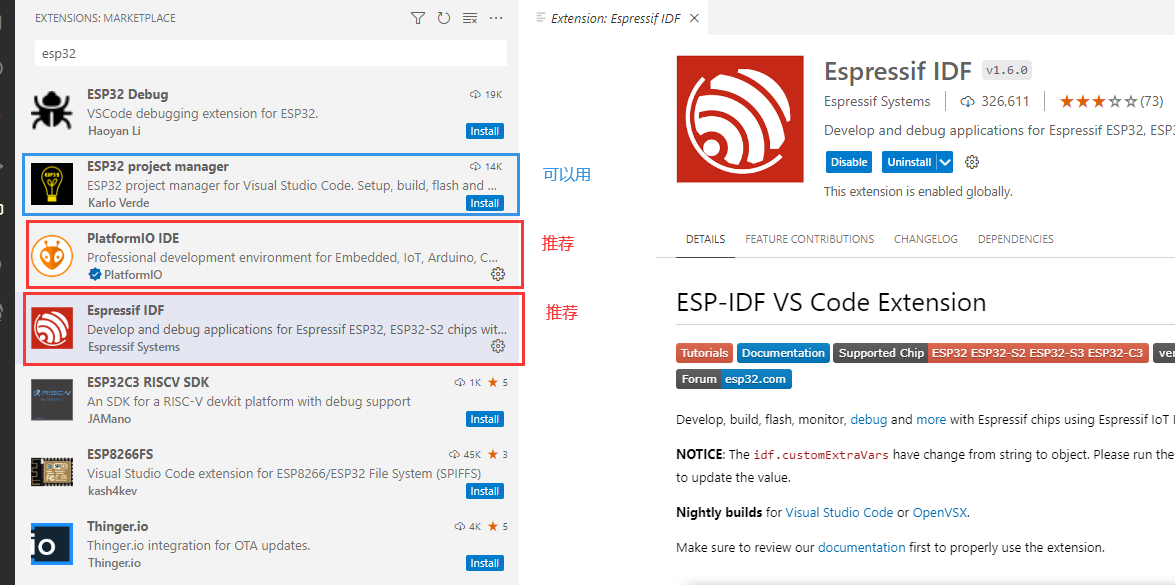The image size is (1175, 585).
Task: Switch to the FEATURE CONTRIBUTIONS tab
Action: [809, 239]
